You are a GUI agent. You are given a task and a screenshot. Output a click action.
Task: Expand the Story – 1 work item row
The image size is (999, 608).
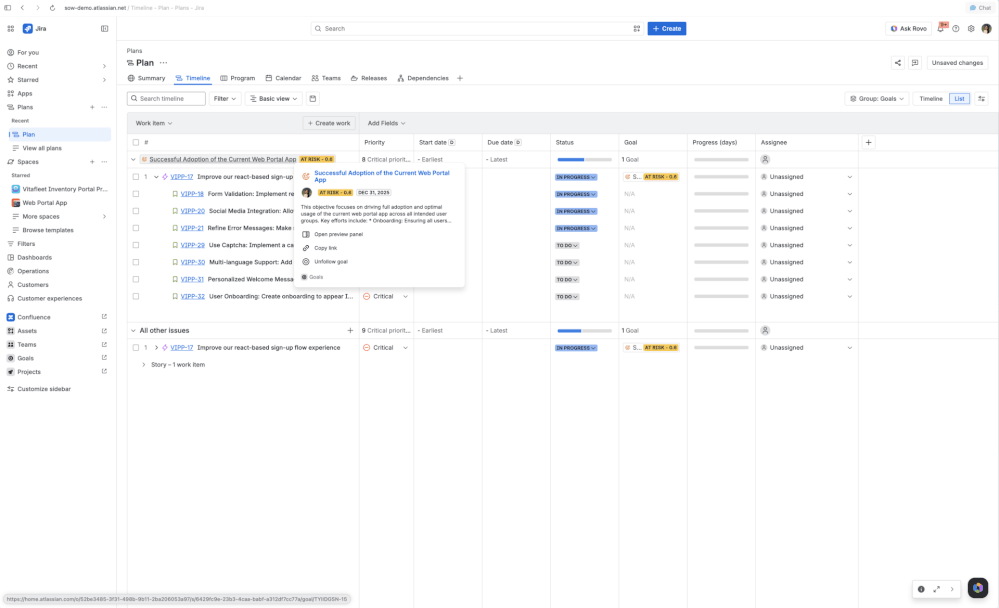point(143,365)
